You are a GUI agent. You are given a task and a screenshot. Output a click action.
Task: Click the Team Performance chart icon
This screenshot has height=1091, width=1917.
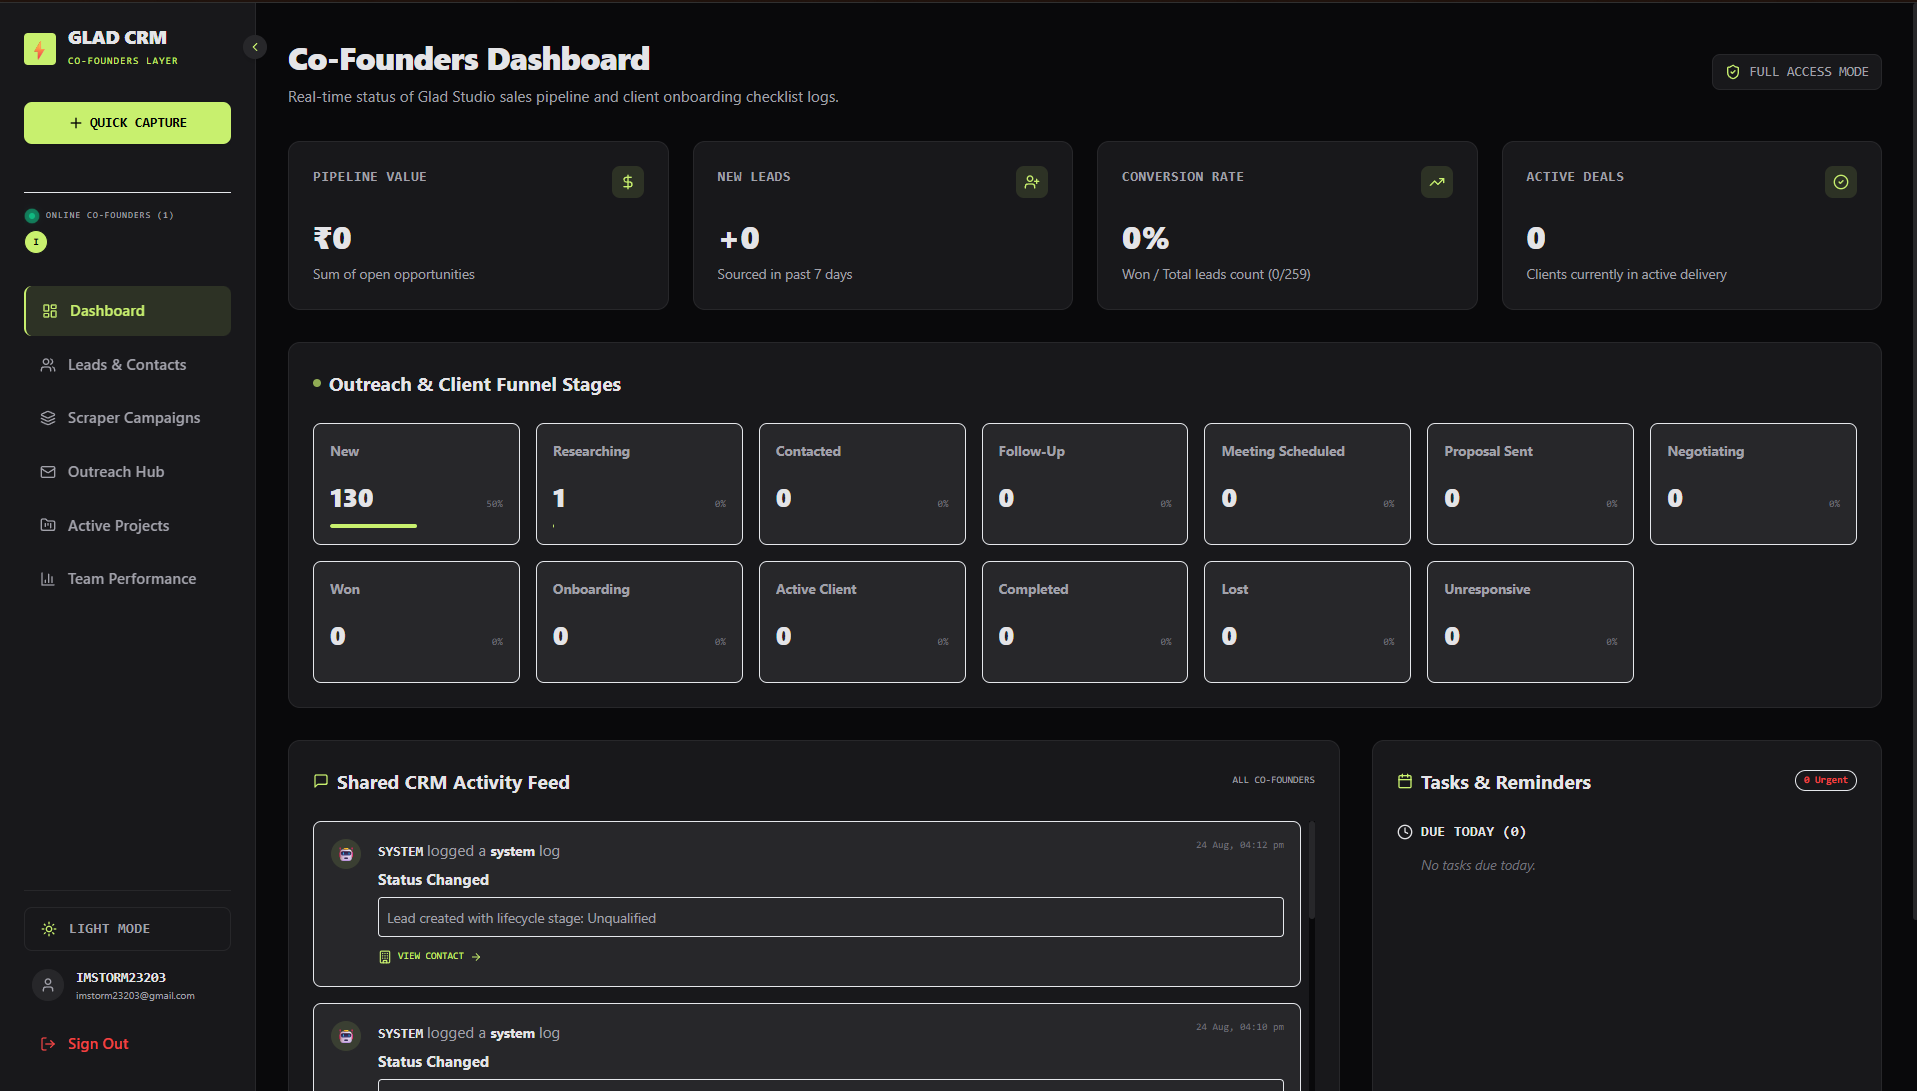tap(48, 579)
